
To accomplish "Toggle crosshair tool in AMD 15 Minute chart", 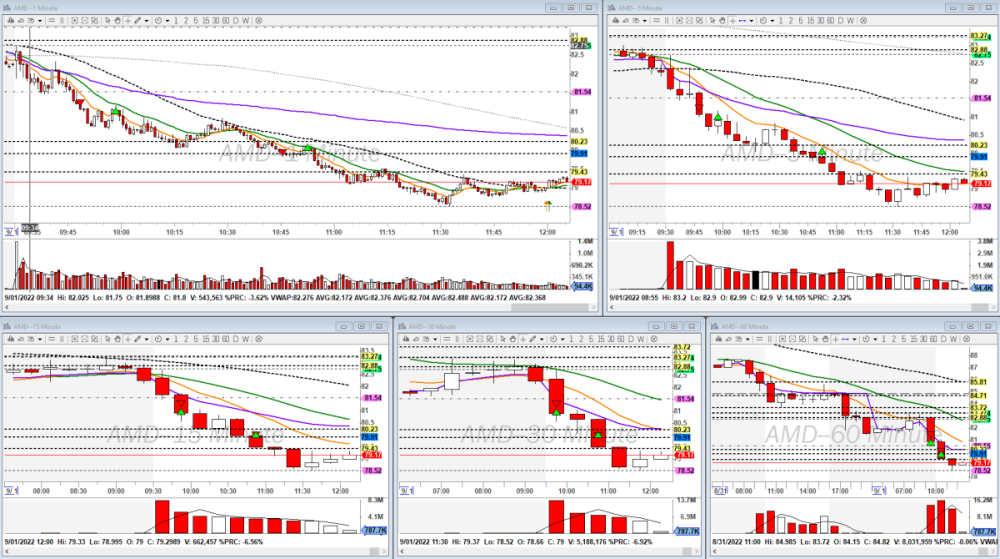I will click(128, 339).
